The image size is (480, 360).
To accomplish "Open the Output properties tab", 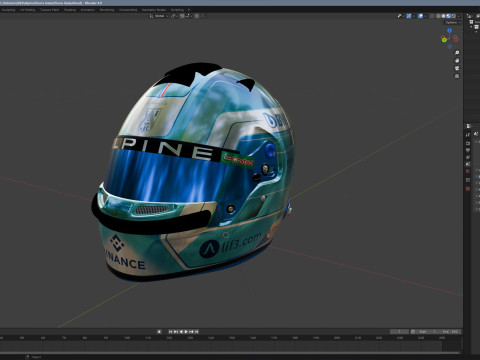I will tap(468, 150).
